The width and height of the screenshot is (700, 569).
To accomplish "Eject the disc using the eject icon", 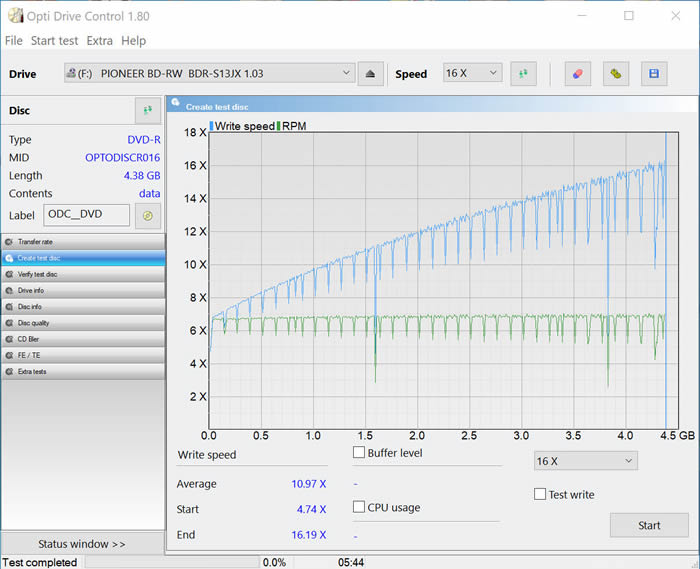I will pyautogui.click(x=370, y=73).
